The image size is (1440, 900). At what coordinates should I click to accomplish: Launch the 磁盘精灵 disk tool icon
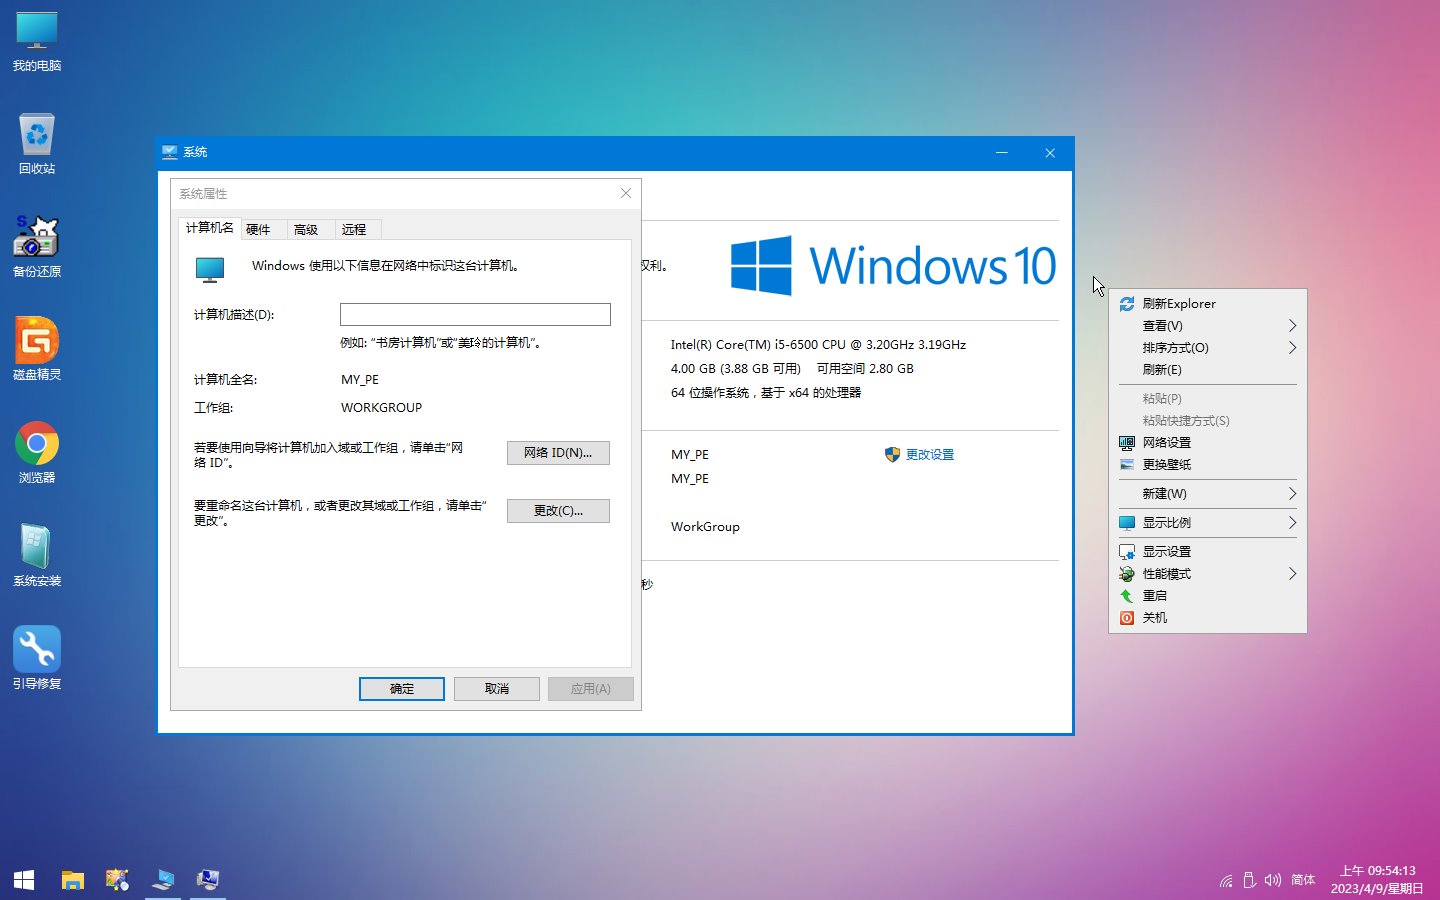click(37, 350)
